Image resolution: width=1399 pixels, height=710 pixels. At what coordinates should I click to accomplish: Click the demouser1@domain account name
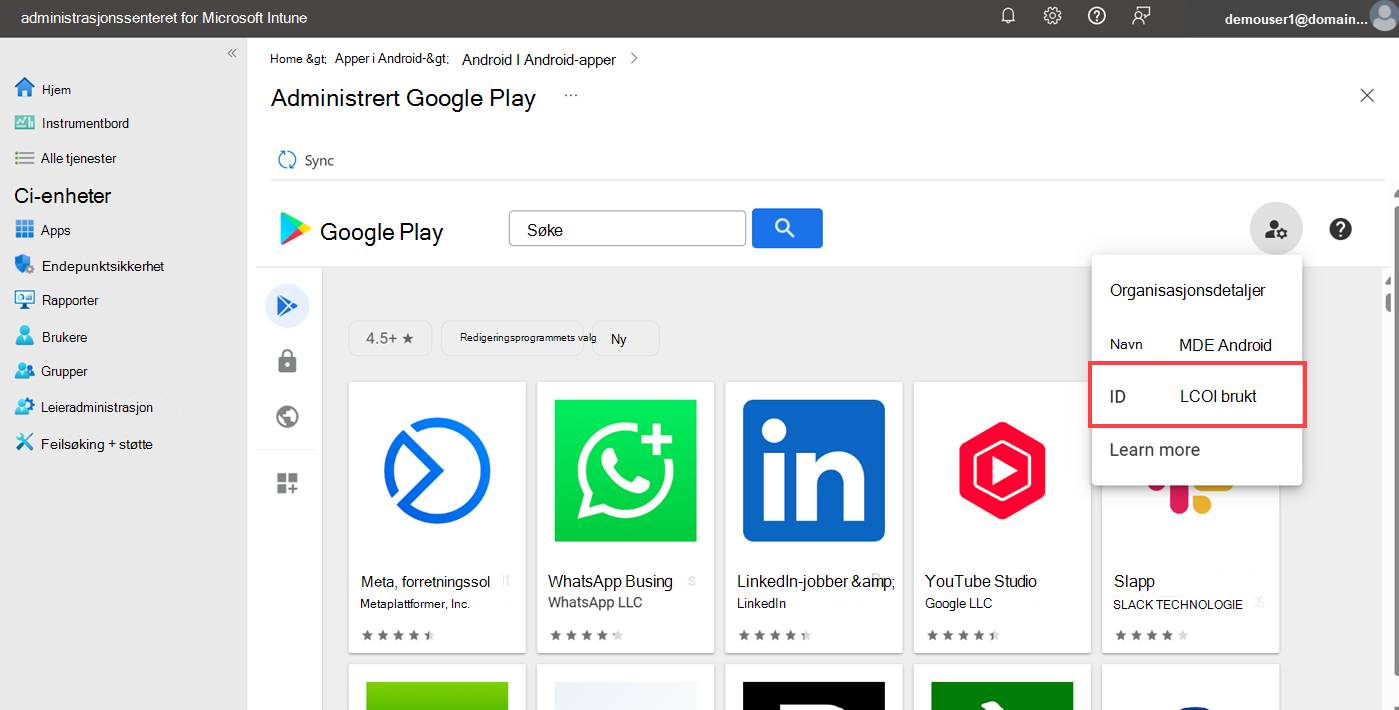[x=1295, y=18]
